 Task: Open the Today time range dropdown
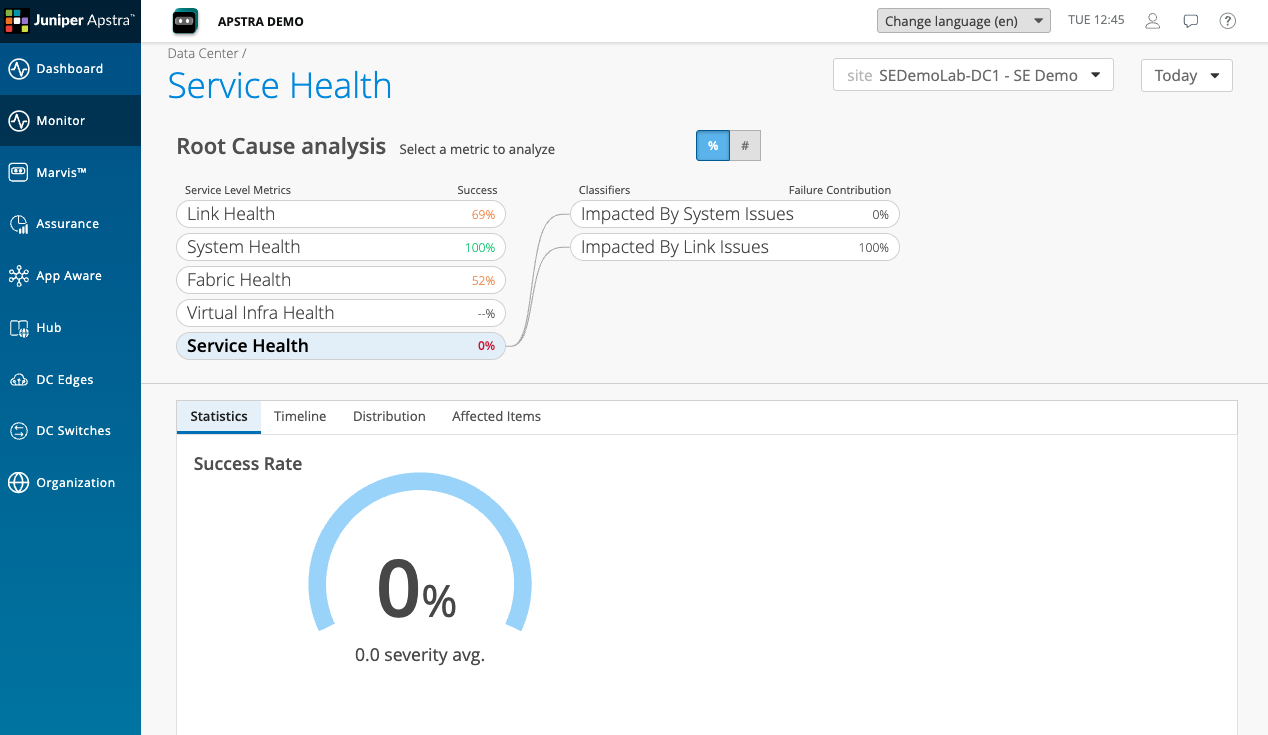click(1187, 75)
